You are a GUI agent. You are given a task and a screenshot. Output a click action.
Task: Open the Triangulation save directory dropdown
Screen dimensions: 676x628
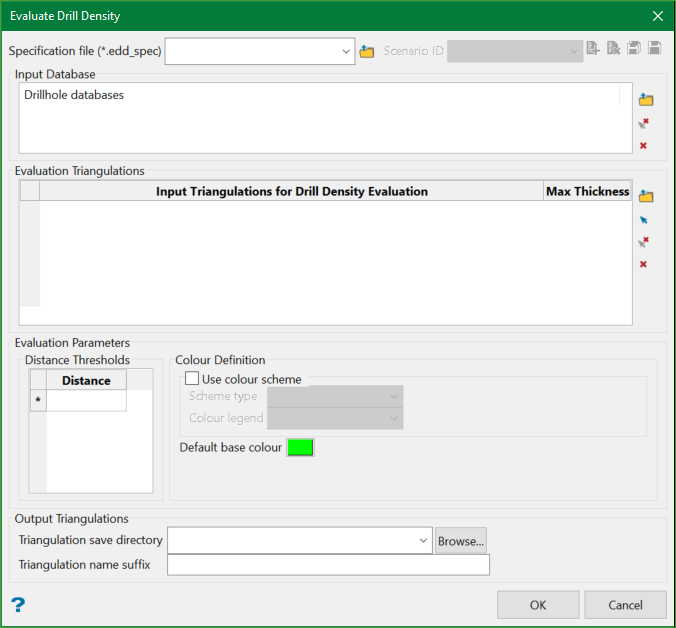tap(423, 541)
